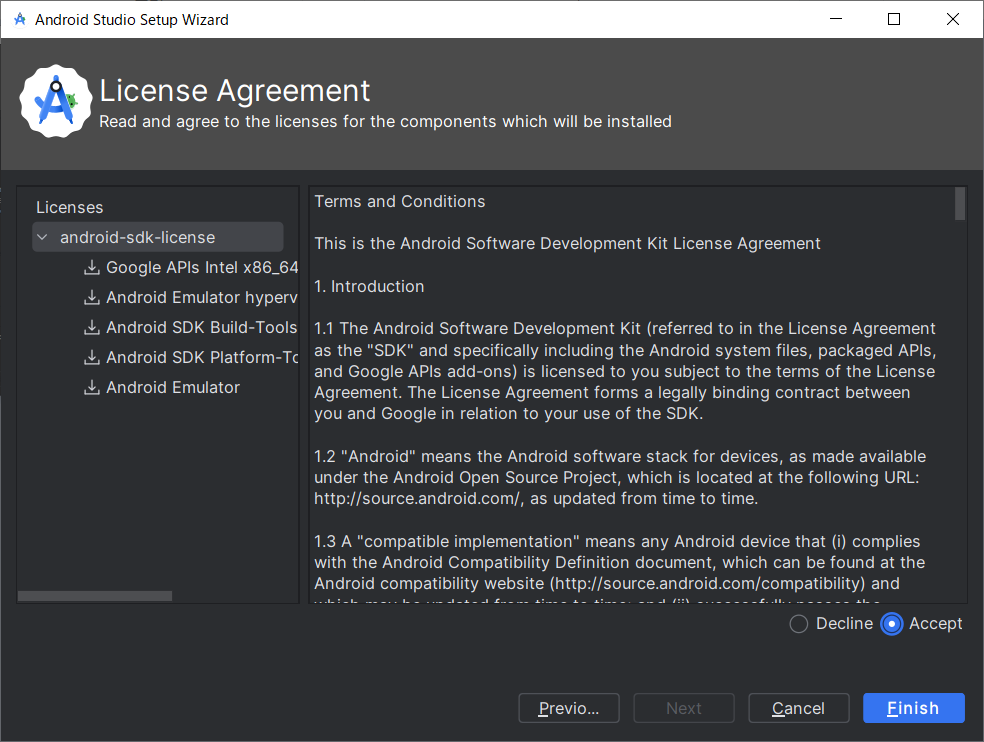
Task: Click the license text vertical scrollbar thumb
Action: click(x=960, y=203)
